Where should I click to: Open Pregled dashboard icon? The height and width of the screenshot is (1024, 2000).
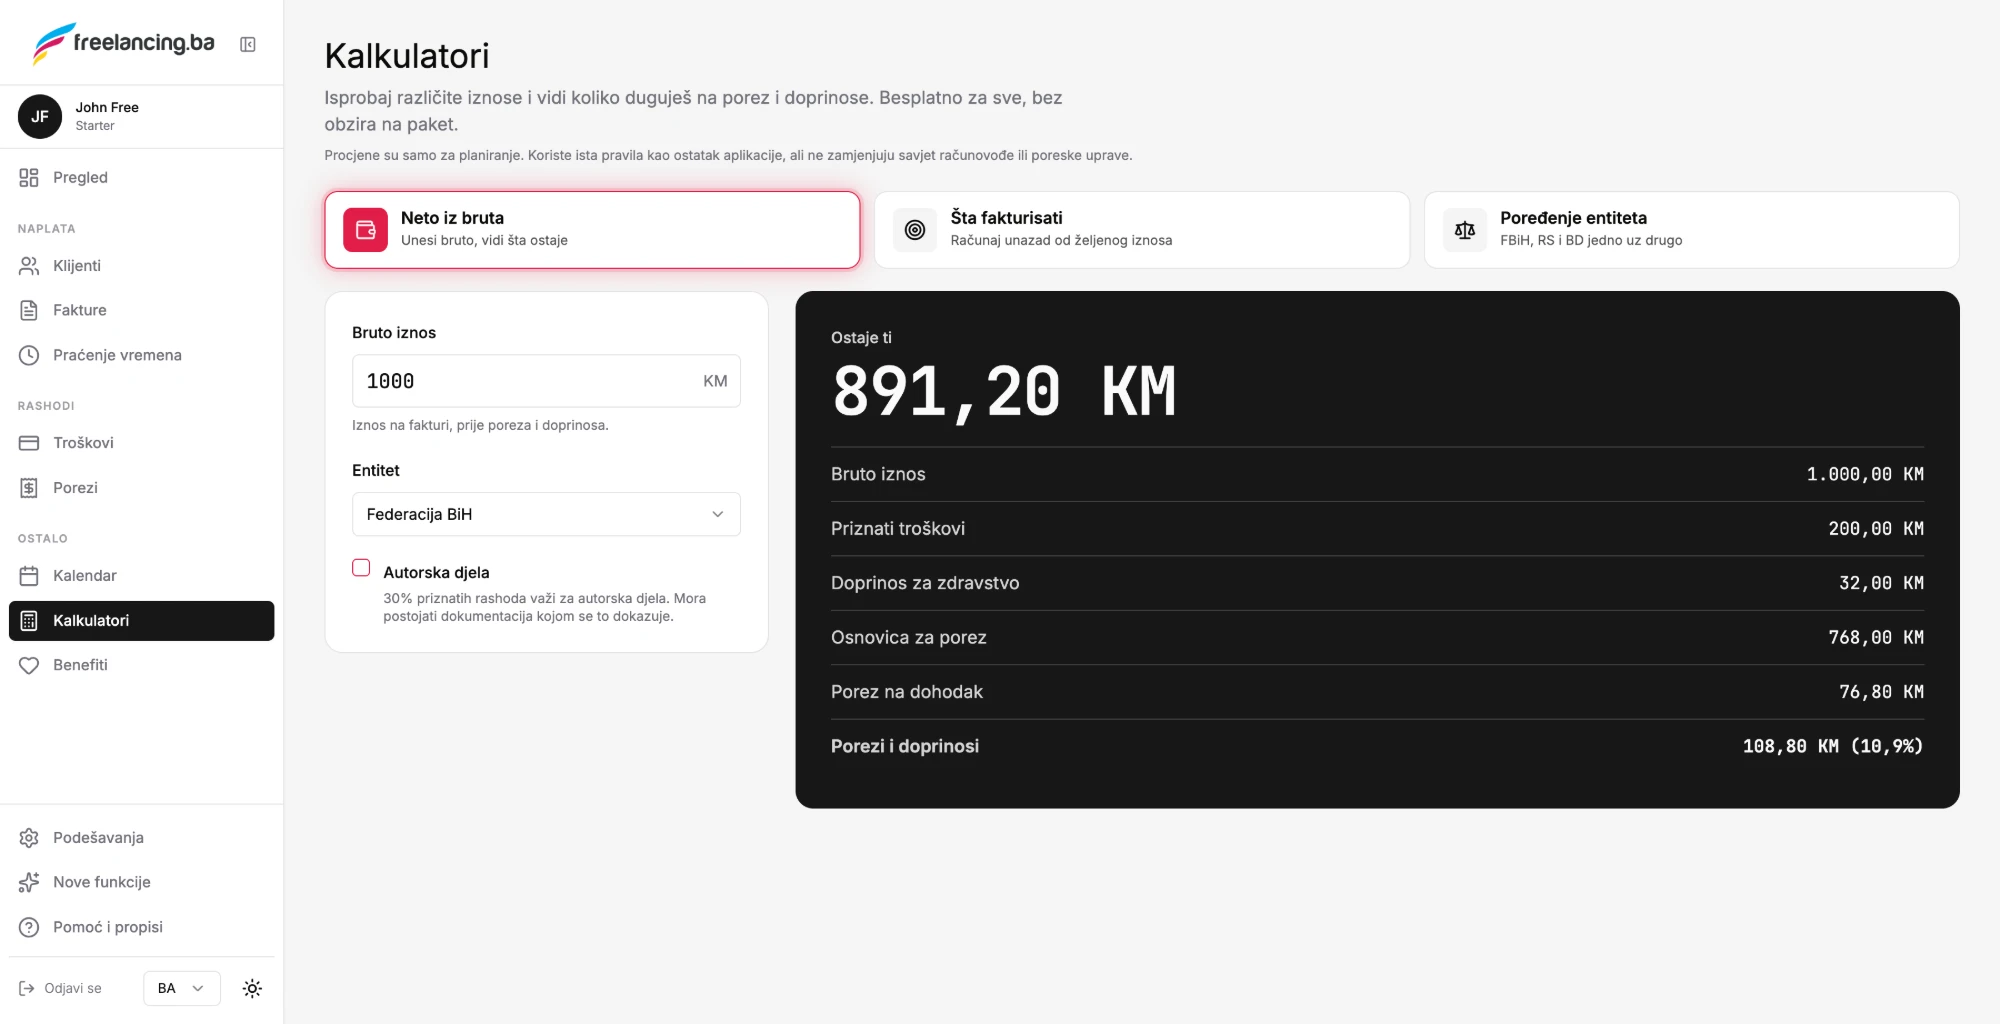(29, 178)
